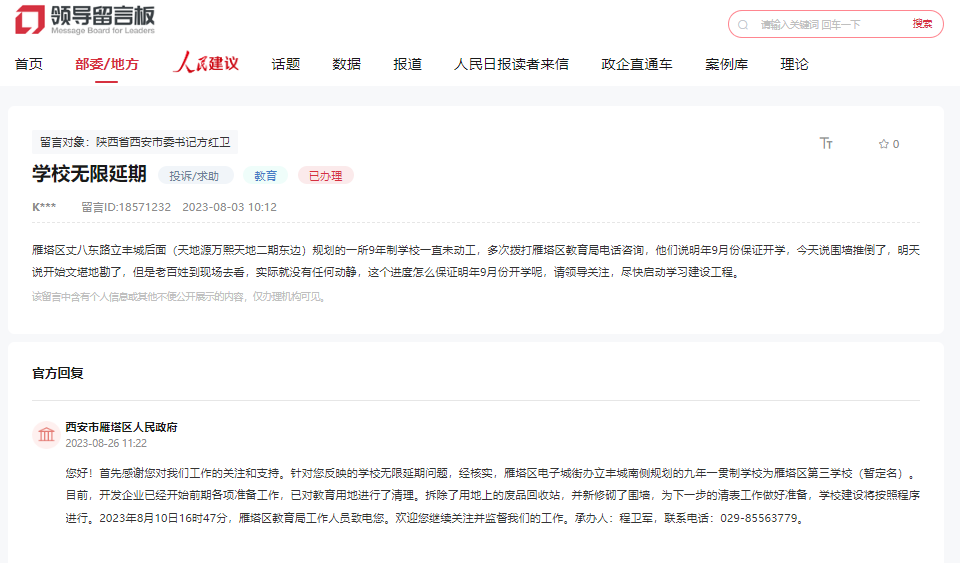Click the gray privacy notice text
Viewport: 960px width, 563px height.
pos(180,297)
